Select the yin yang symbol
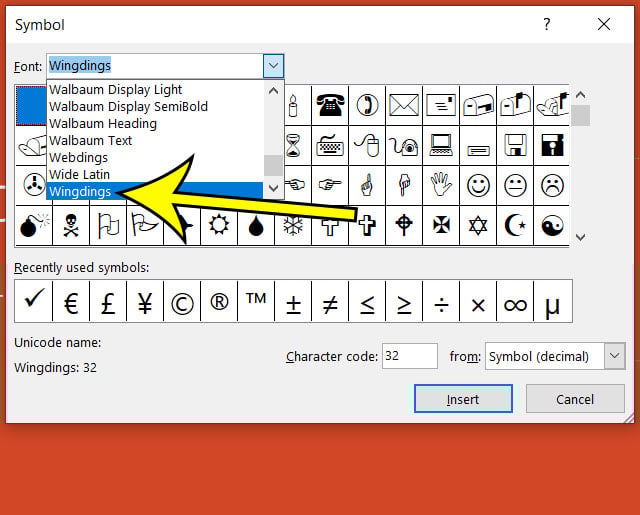The width and height of the screenshot is (640, 515). [552, 225]
